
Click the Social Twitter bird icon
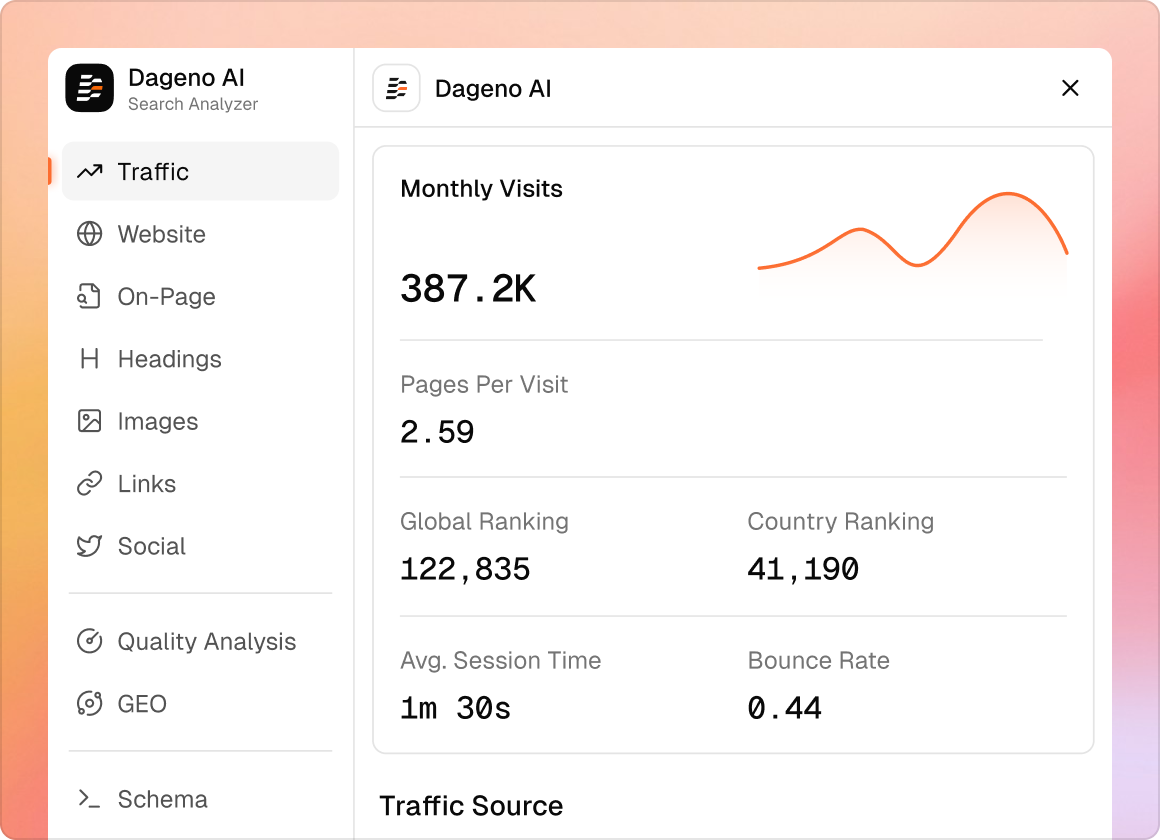(x=90, y=546)
